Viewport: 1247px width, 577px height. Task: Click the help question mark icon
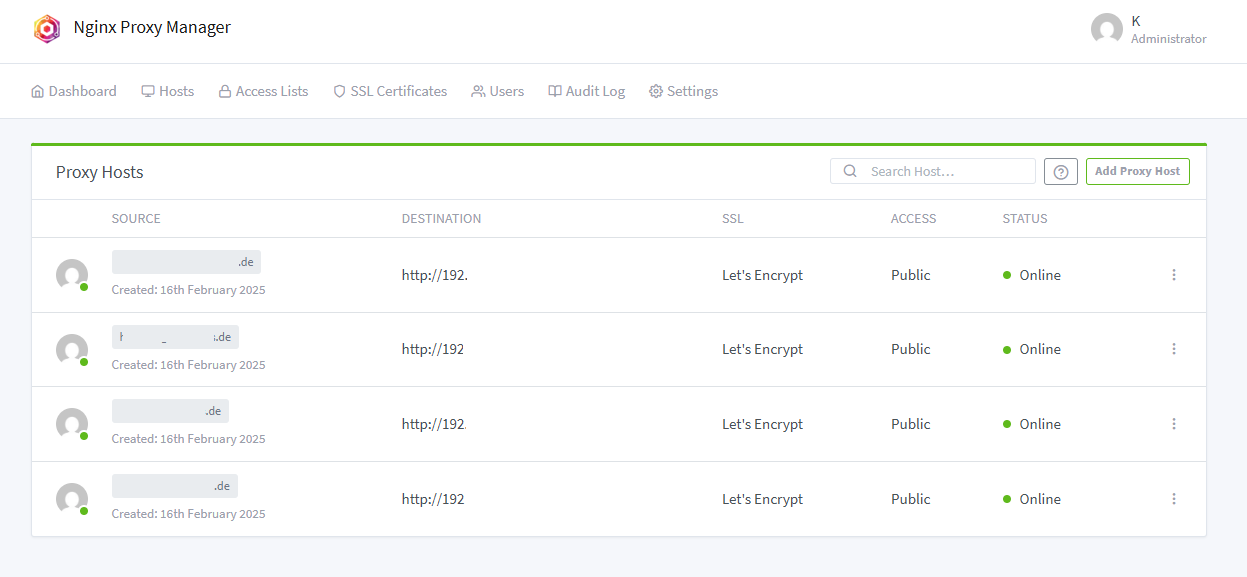[x=1061, y=172]
